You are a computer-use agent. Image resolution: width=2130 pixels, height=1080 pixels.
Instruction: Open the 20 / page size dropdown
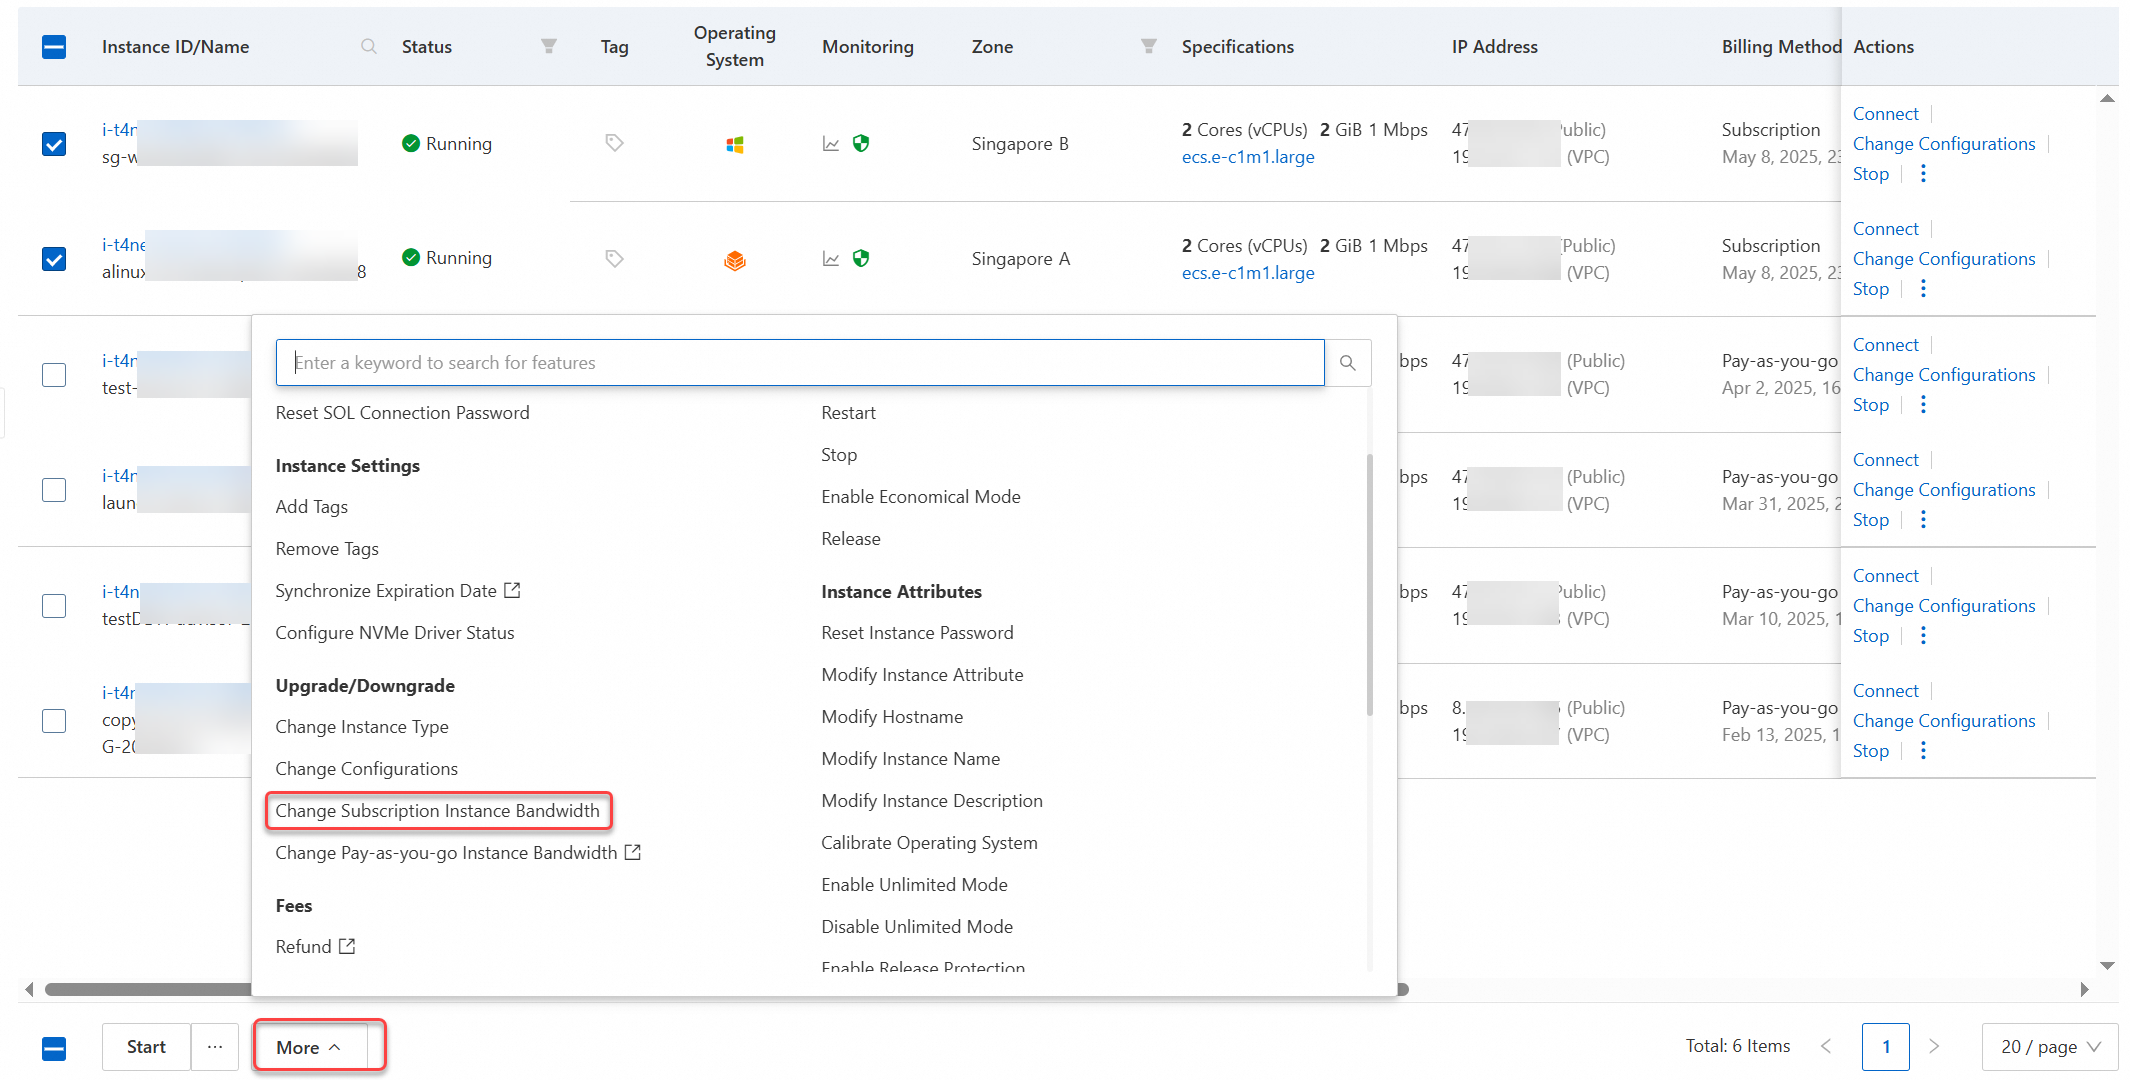[2049, 1047]
